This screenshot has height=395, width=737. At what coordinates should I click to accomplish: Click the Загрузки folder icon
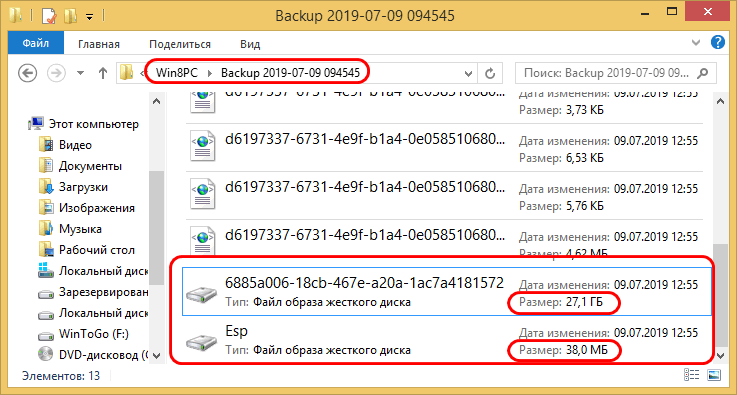[47, 187]
